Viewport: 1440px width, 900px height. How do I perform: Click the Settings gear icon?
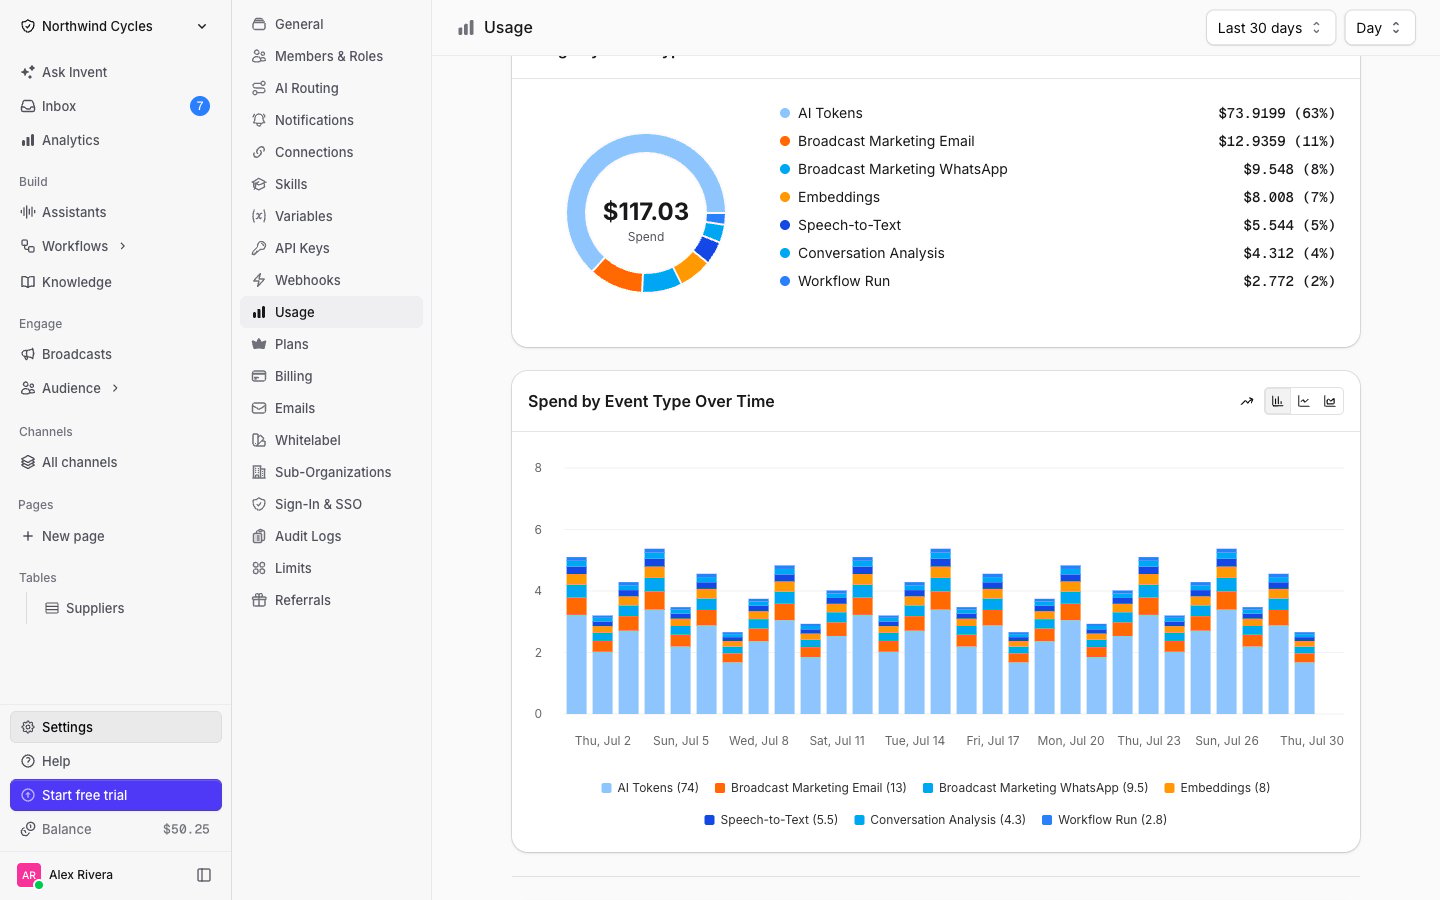tap(28, 727)
